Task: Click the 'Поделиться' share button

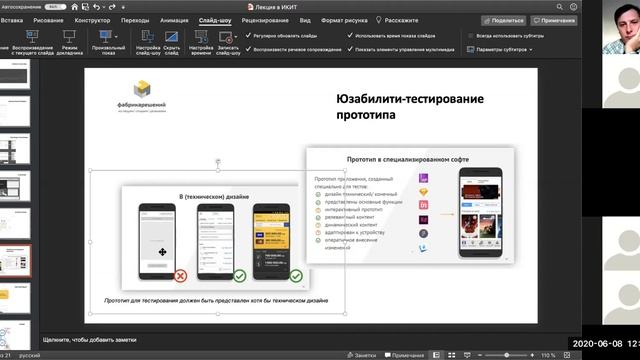Action: pos(504,20)
